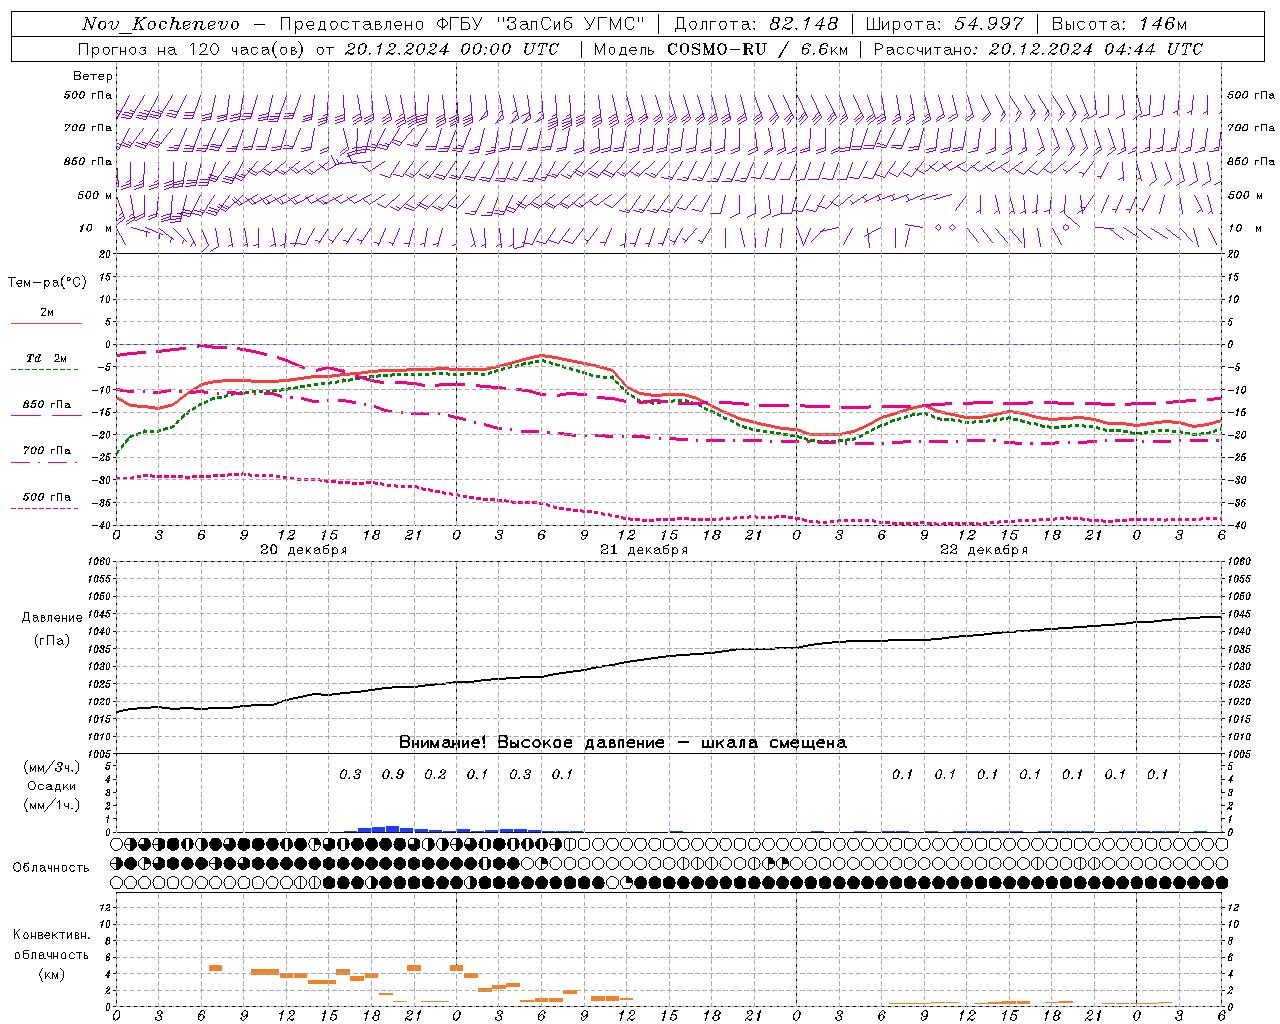Screen dimensions: 1280x1024
Task: Click the (км) unit under Конвективн. облачность
Action: click(52, 974)
